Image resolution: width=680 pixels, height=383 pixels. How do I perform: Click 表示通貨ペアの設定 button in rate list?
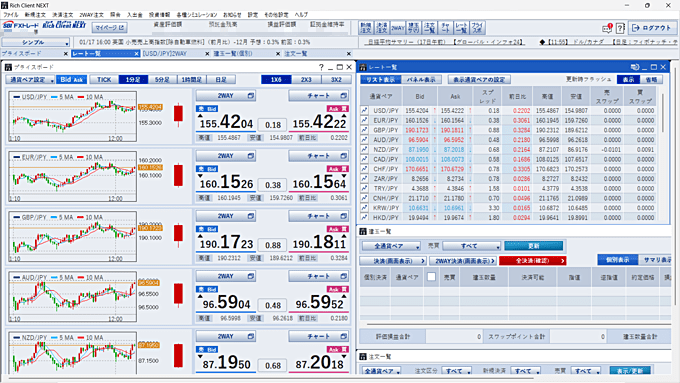[479, 79]
